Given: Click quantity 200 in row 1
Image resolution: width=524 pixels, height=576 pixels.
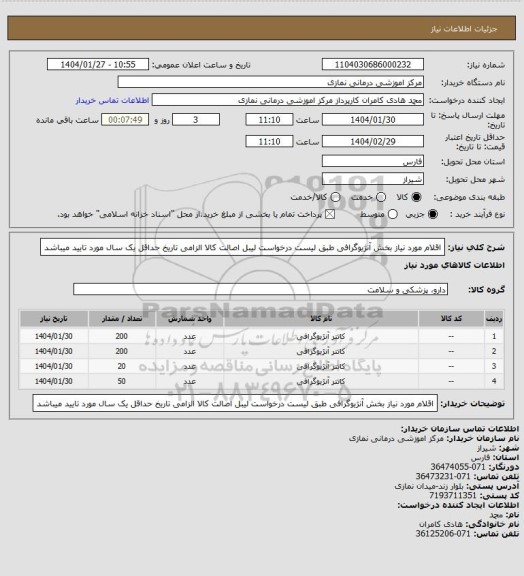Looking at the screenshot, I should [122, 336].
